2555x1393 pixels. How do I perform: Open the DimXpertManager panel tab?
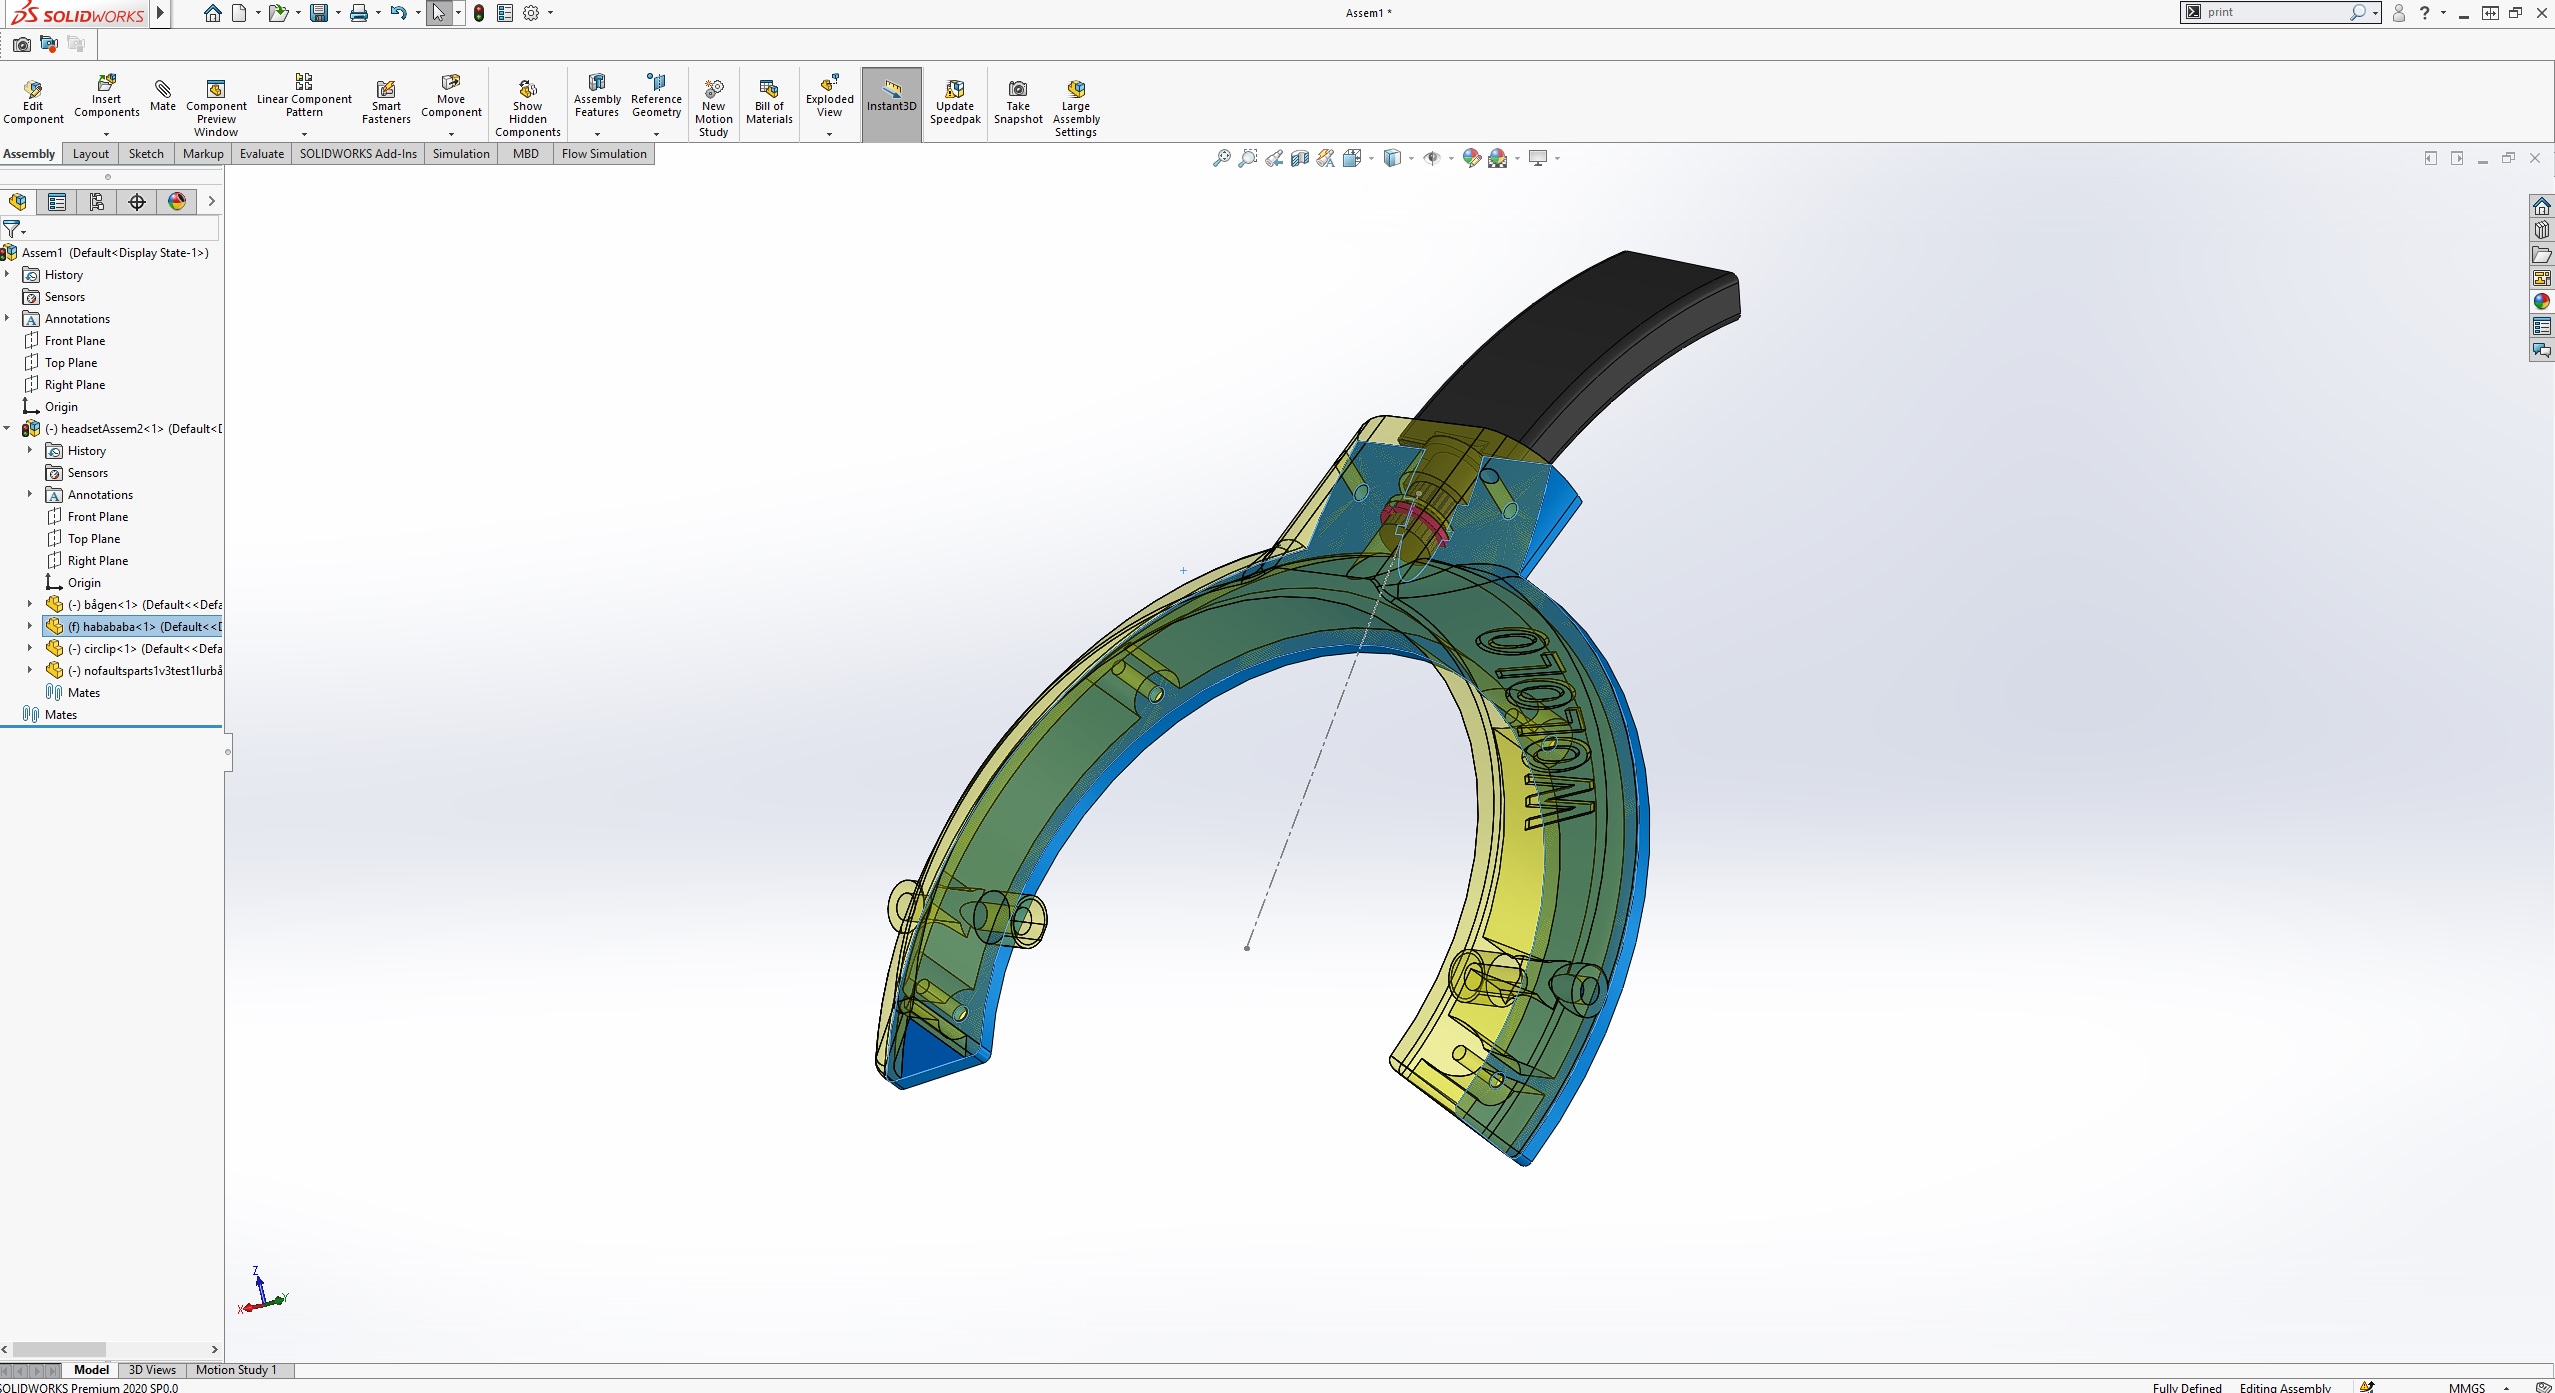[137, 202]
